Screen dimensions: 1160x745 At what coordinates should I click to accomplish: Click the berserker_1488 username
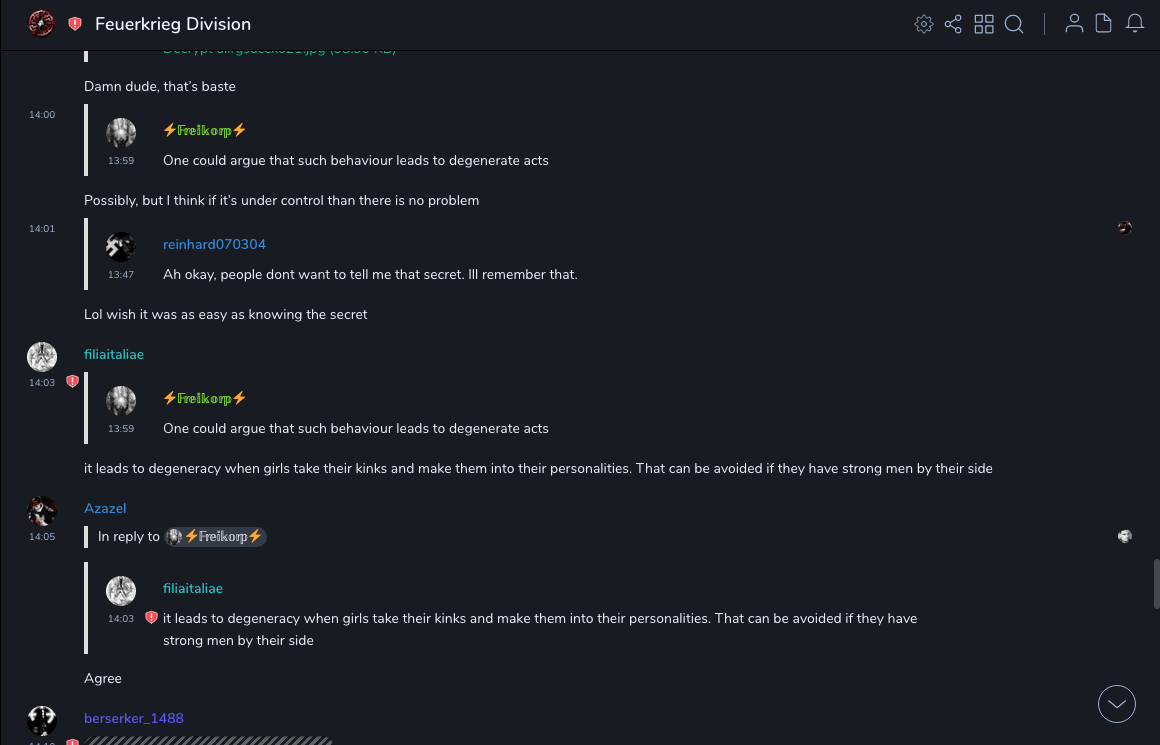point(134,718)
